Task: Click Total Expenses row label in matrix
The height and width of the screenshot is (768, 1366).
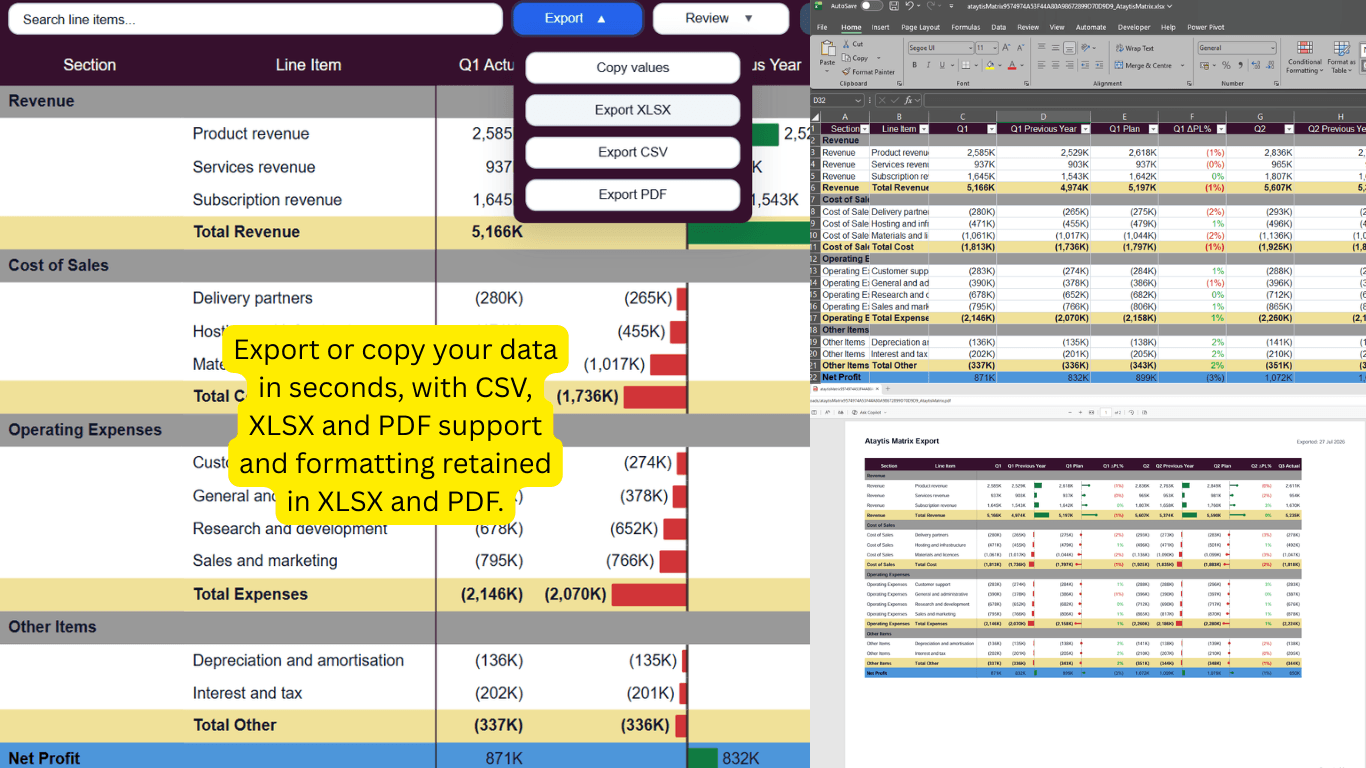Action: (x=250, y=594)
